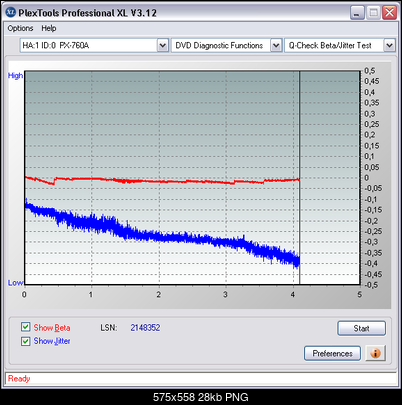The height and width of the screenshot is (405, 402).
Task: Open the Options menu
Action: coord(20,28)
